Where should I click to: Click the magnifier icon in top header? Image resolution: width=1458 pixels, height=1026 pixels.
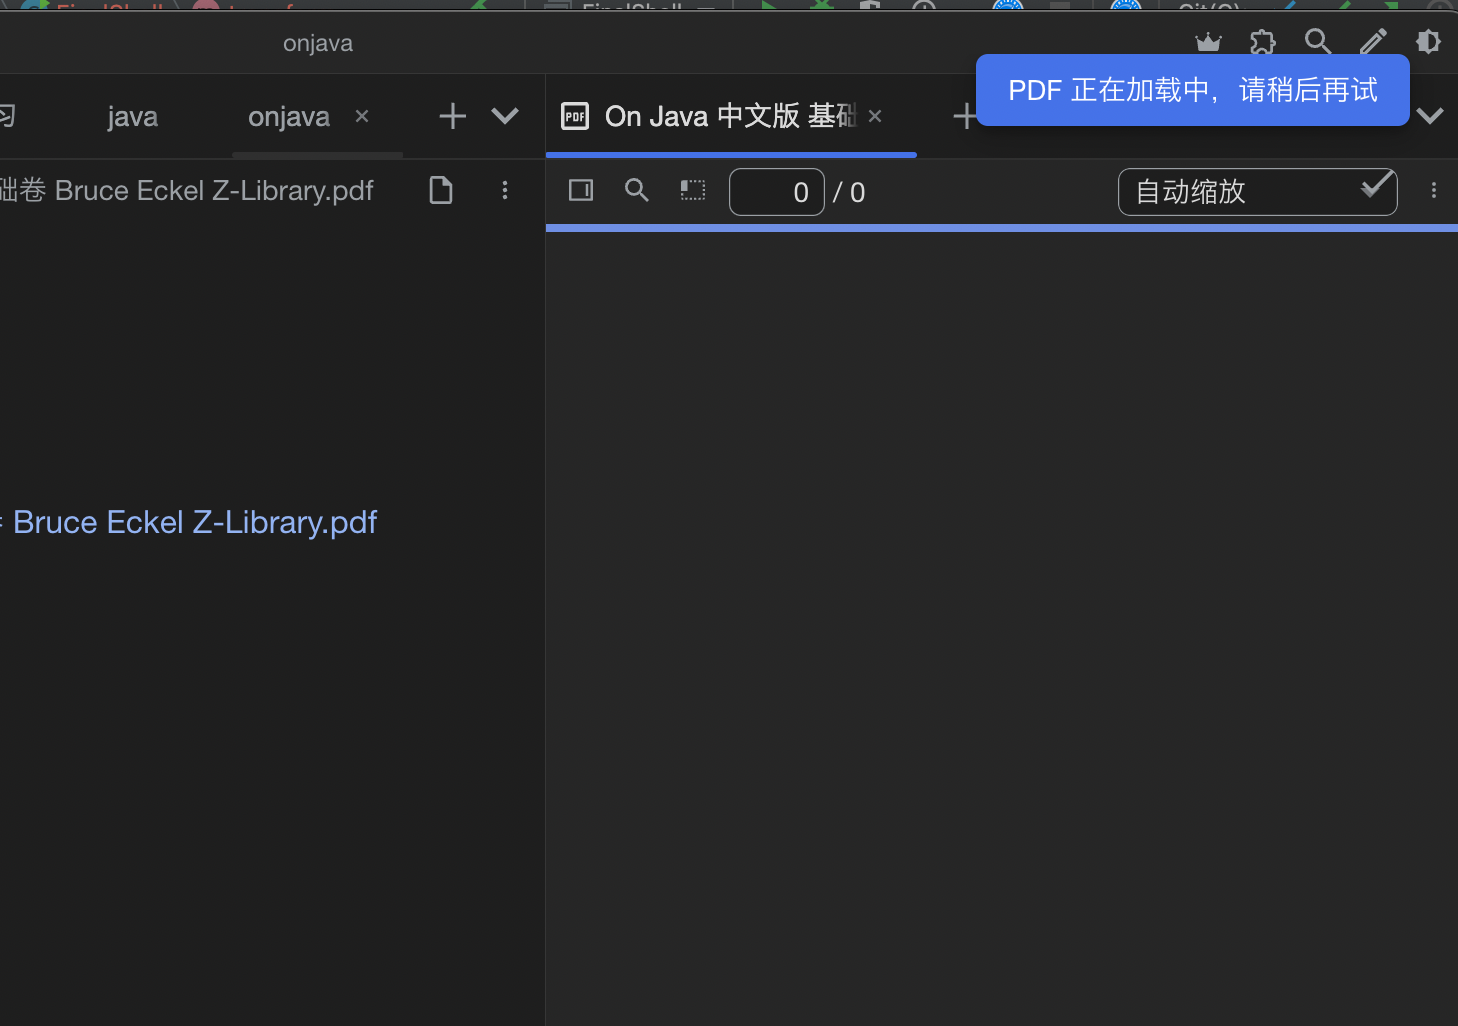coord(1318,42)
